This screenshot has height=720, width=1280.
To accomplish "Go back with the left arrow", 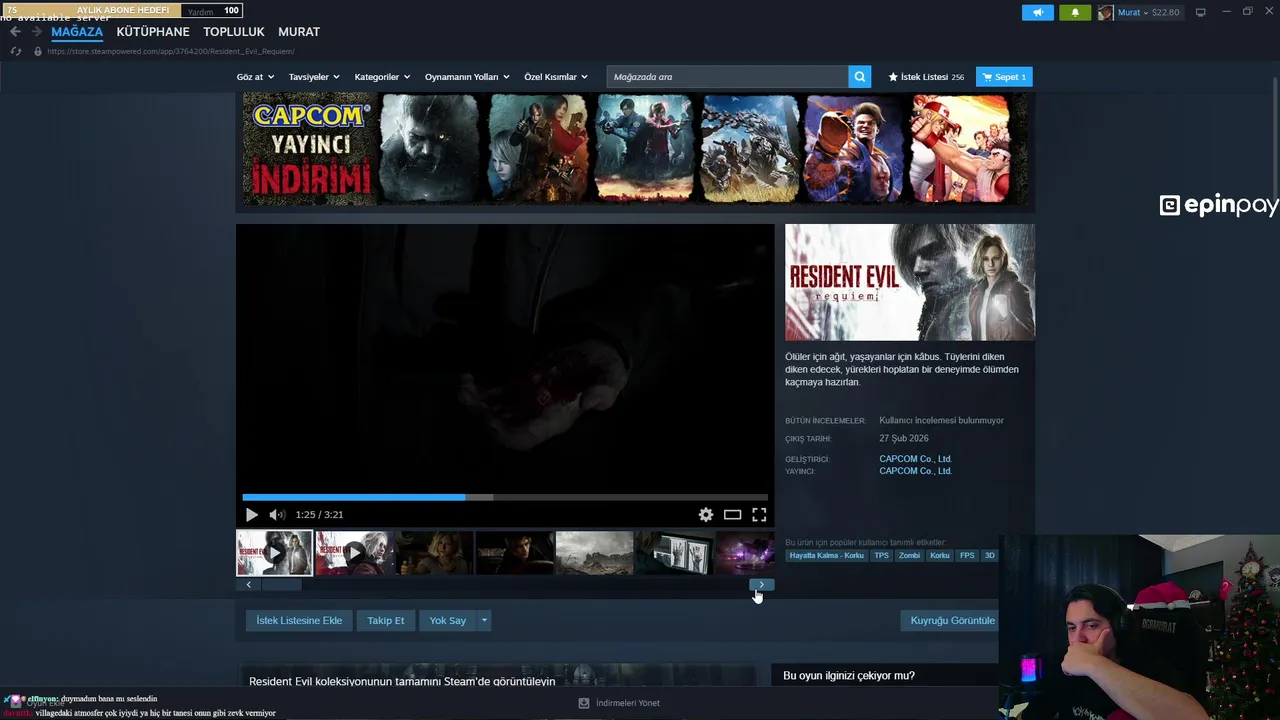I will [x=15, y=32].
